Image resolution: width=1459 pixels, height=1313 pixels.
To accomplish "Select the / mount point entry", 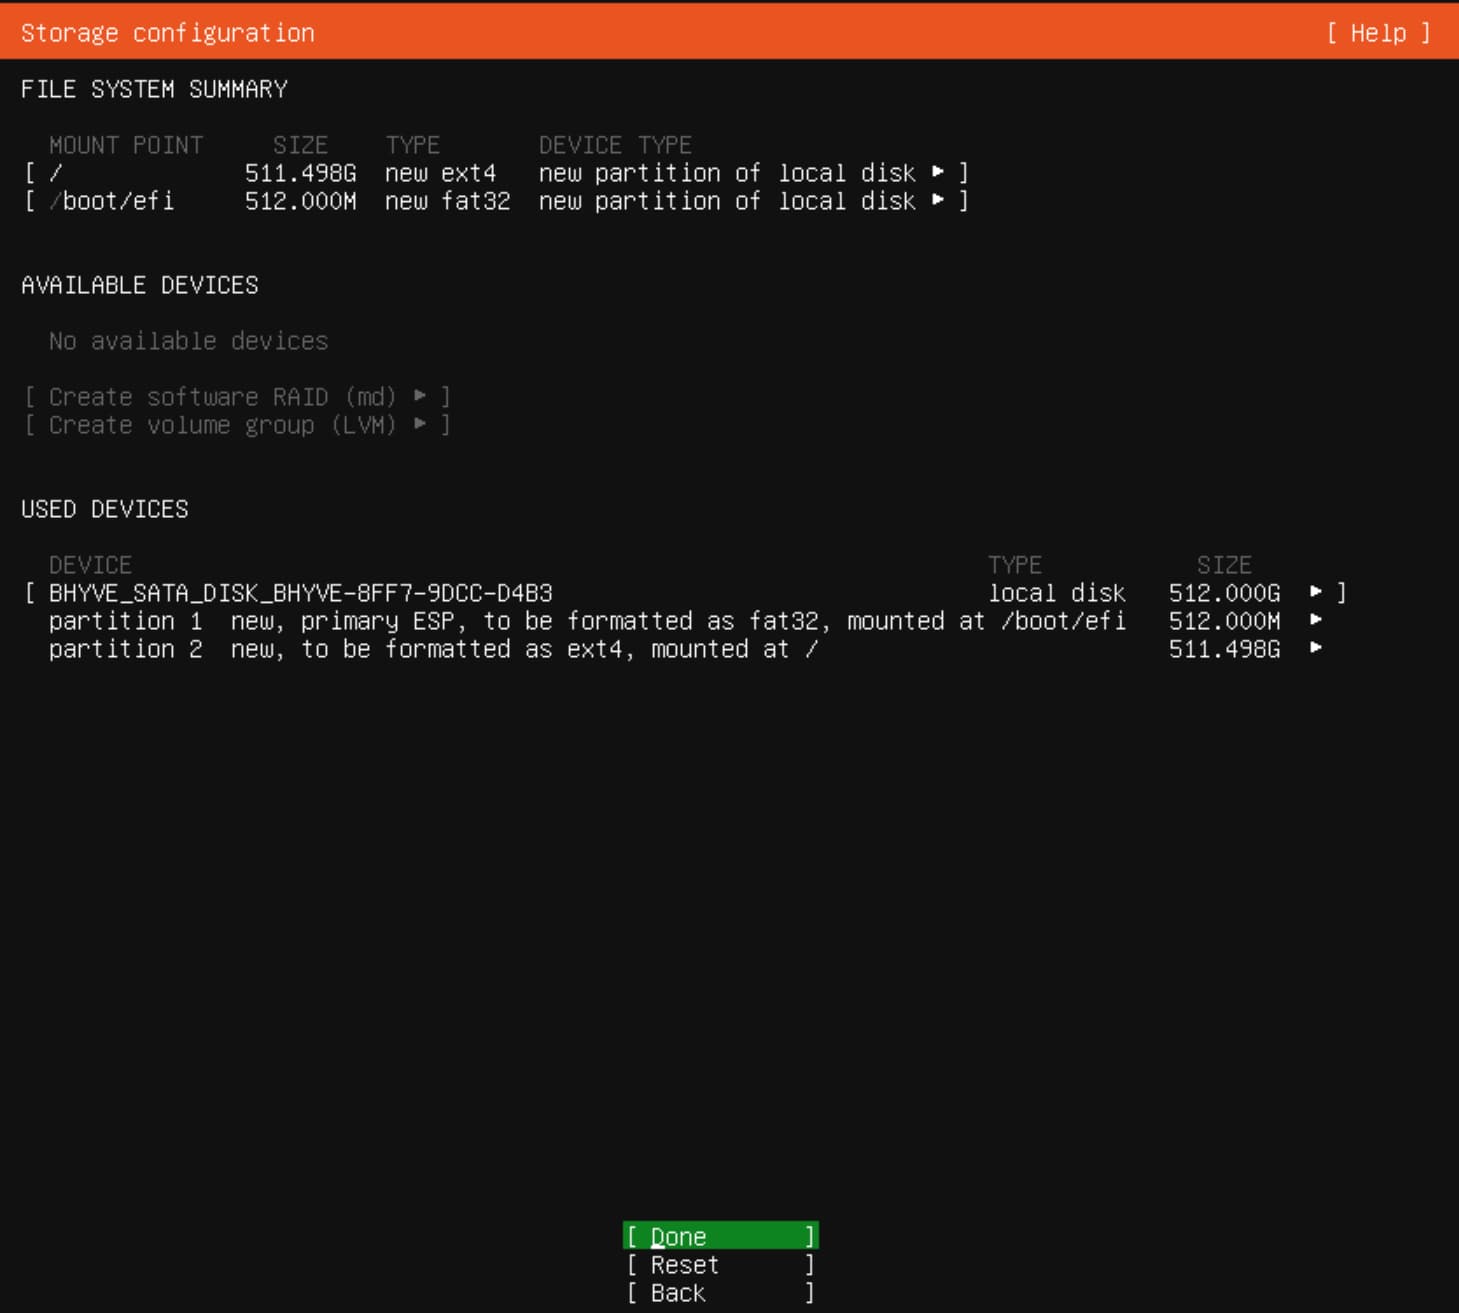I will pyautogui.click(x=496, y=173).
